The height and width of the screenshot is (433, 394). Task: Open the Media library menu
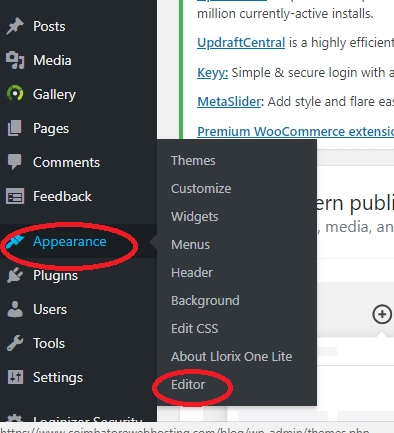point(52,60)
